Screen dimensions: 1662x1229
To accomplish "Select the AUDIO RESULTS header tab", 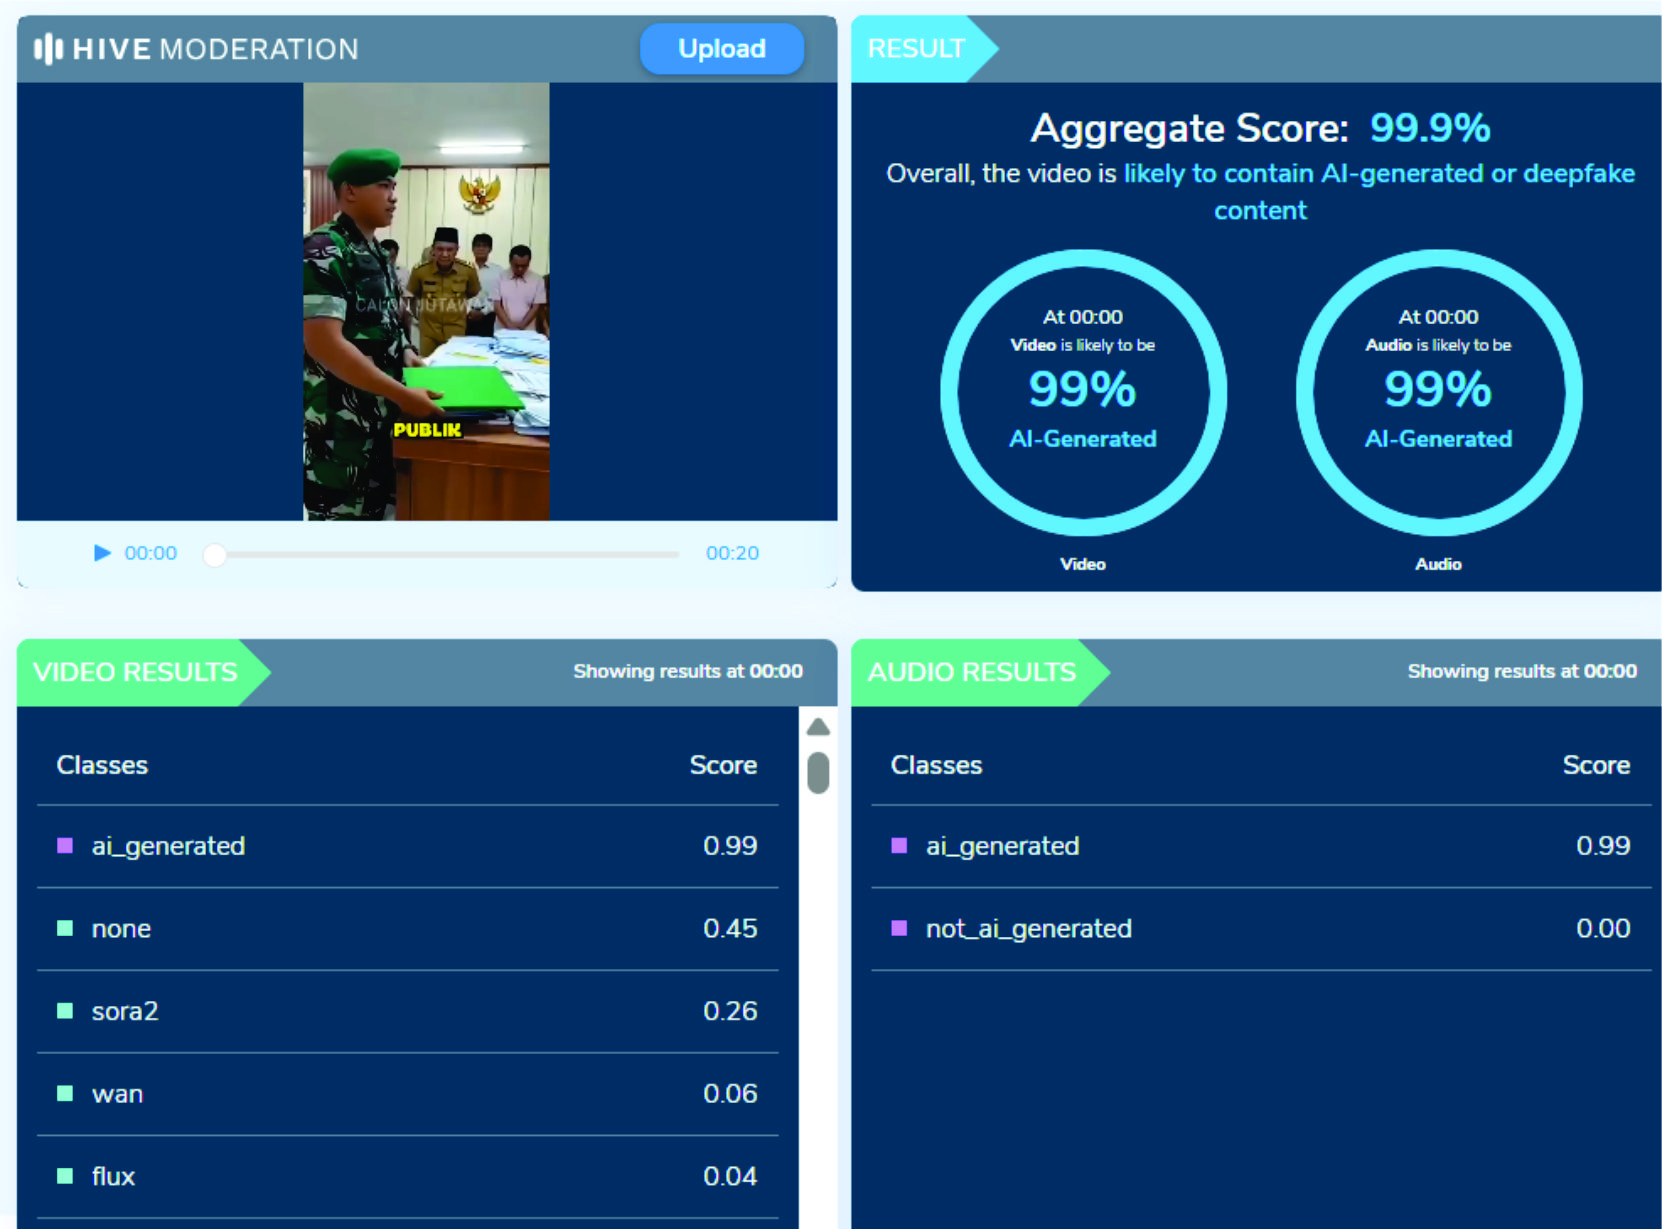I will [972, 672].
